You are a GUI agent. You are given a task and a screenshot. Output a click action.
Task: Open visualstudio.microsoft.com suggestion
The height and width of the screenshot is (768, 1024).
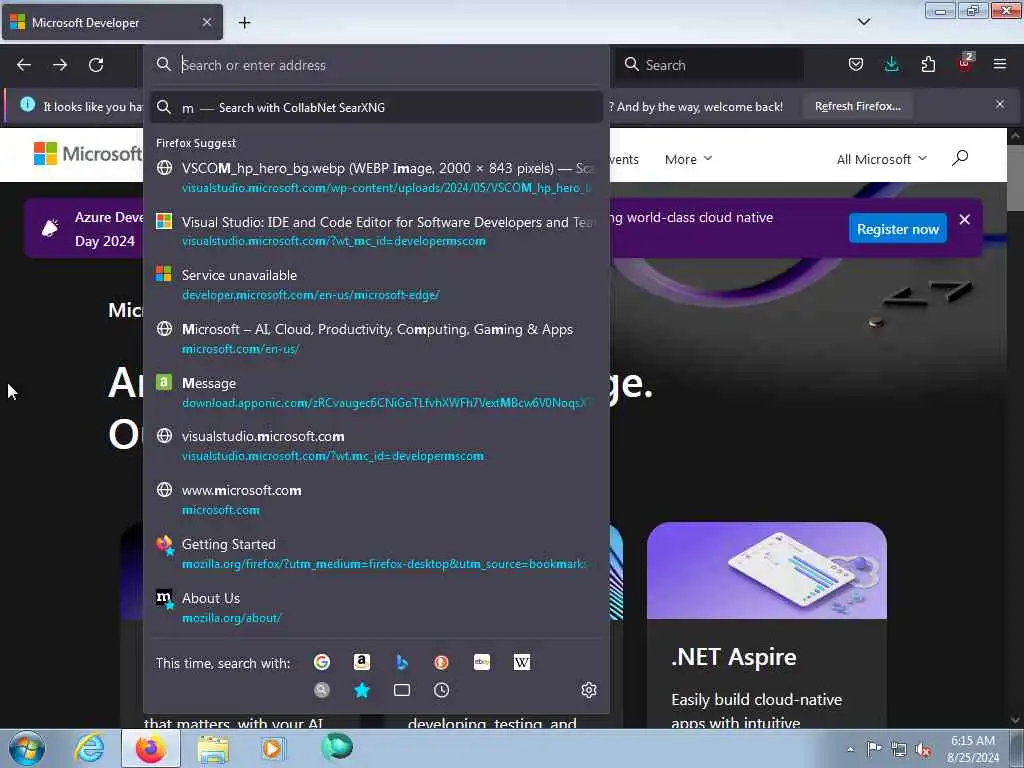tap(377, 446)
